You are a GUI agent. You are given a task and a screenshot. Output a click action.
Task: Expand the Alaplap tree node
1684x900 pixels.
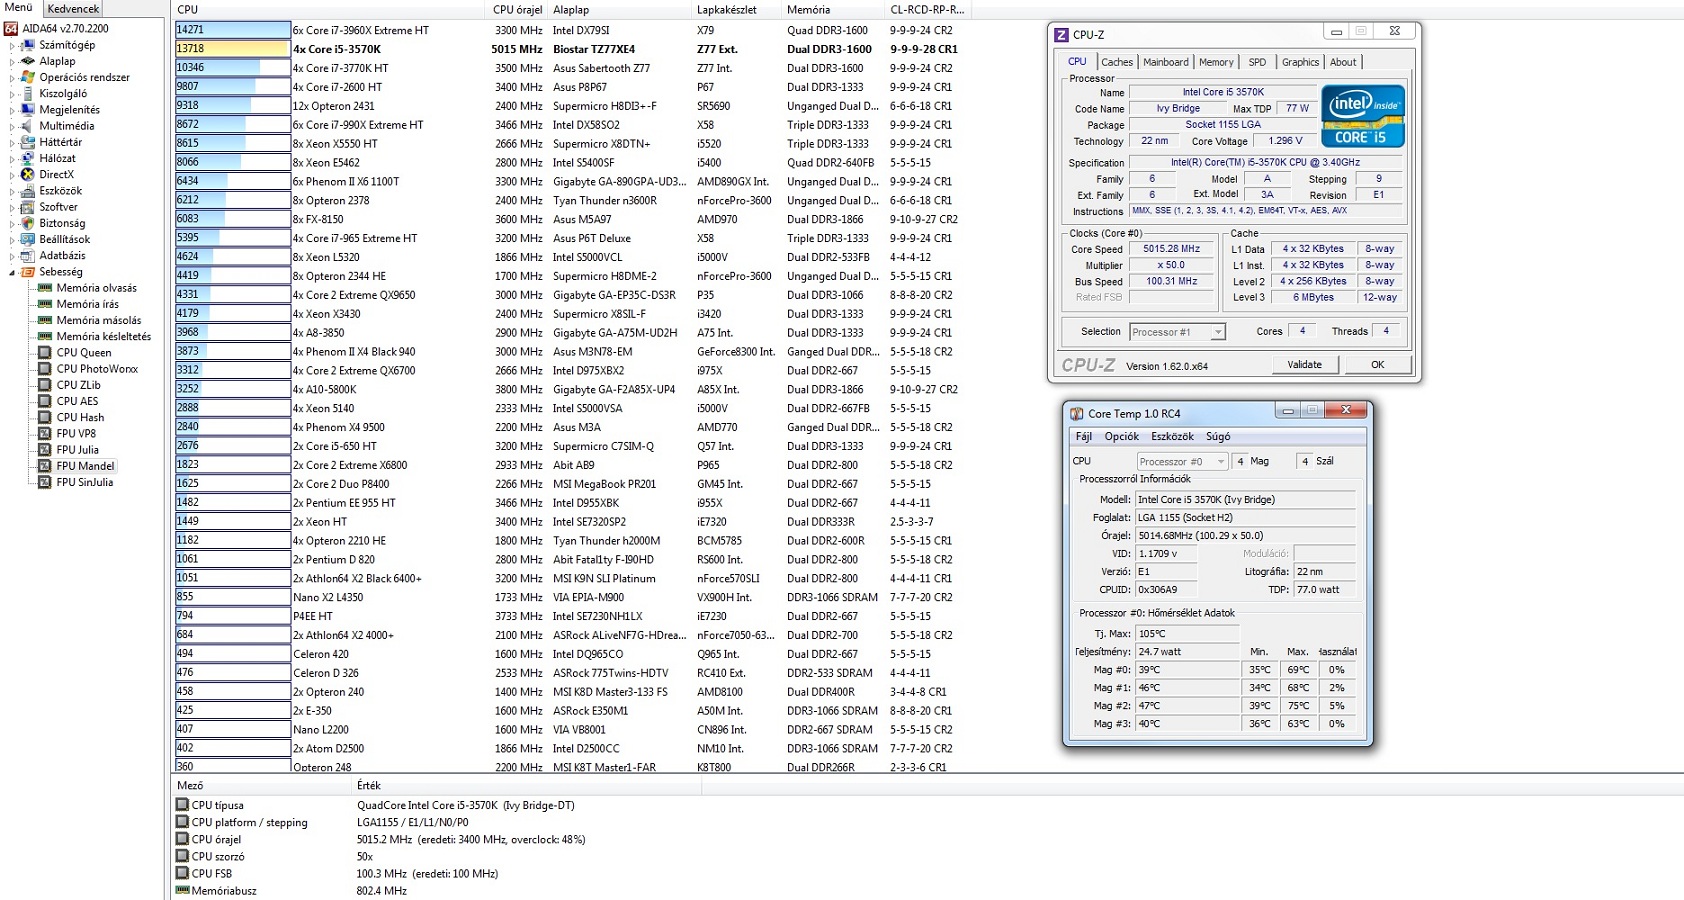[12, 61]
